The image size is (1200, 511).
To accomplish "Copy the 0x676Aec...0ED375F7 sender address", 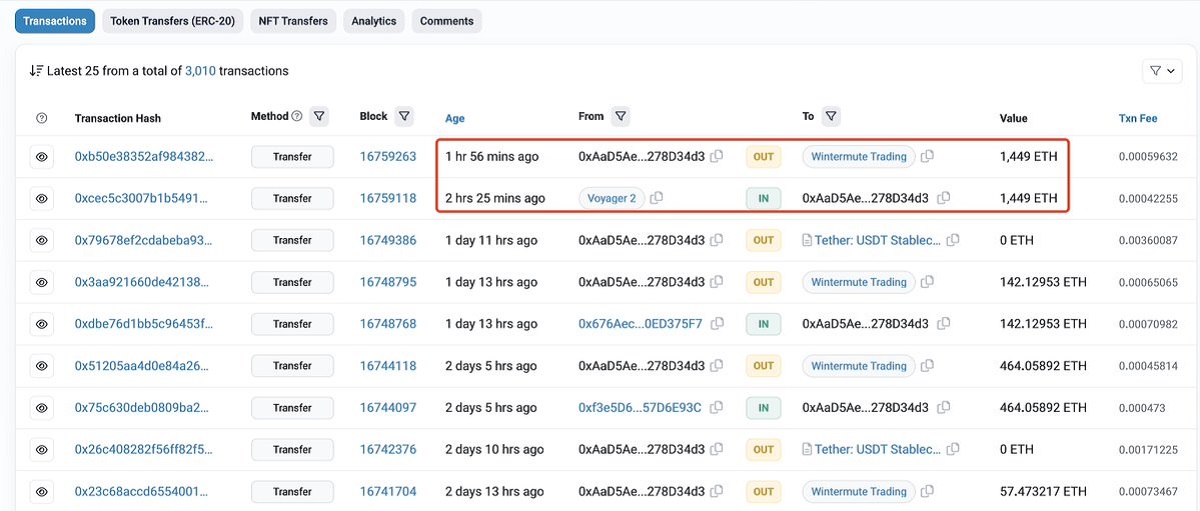I will (x=715, y=325).
